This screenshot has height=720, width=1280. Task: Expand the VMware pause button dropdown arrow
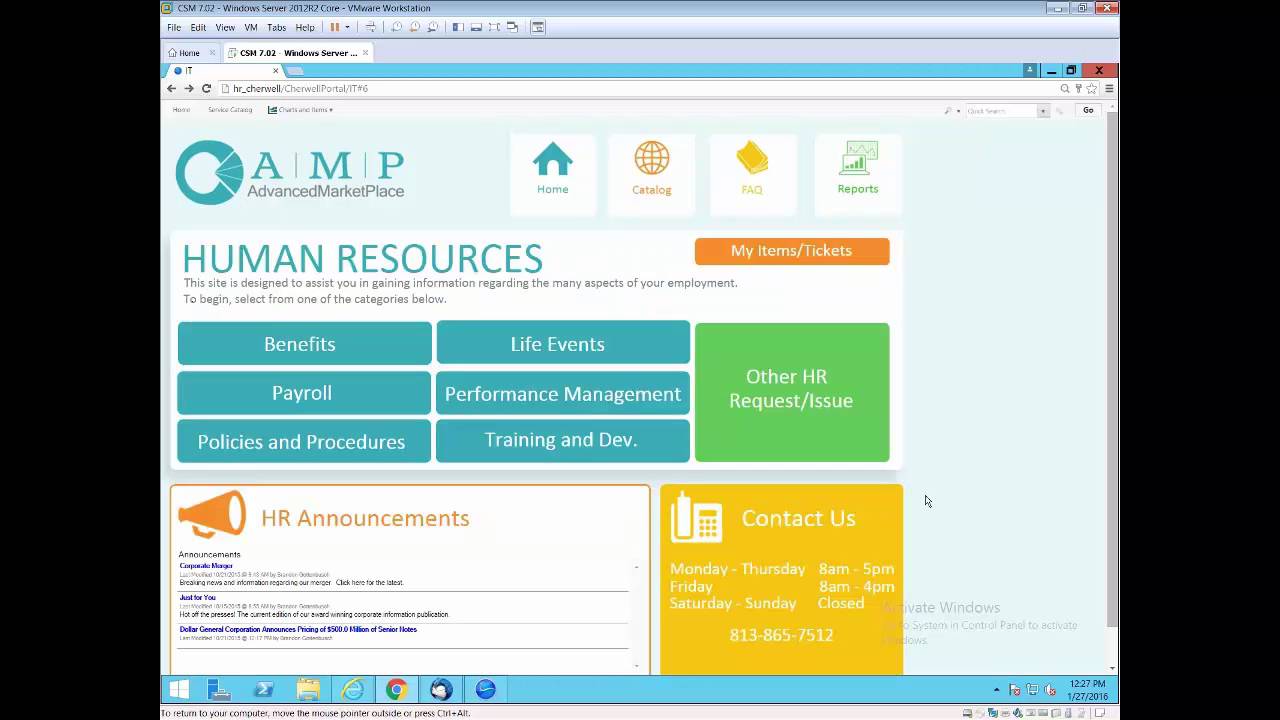coord(347,27)
